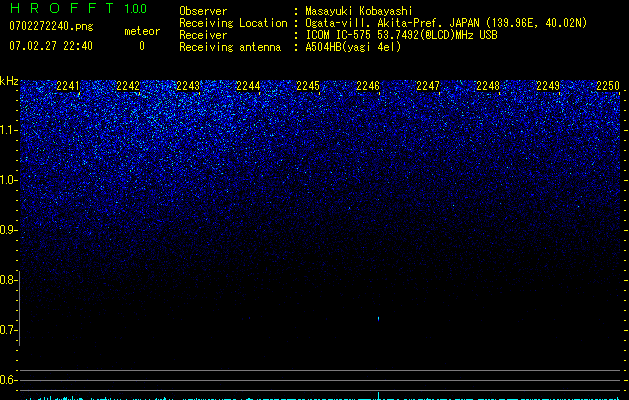Click the 2248 time marker

tap(488, 86)
